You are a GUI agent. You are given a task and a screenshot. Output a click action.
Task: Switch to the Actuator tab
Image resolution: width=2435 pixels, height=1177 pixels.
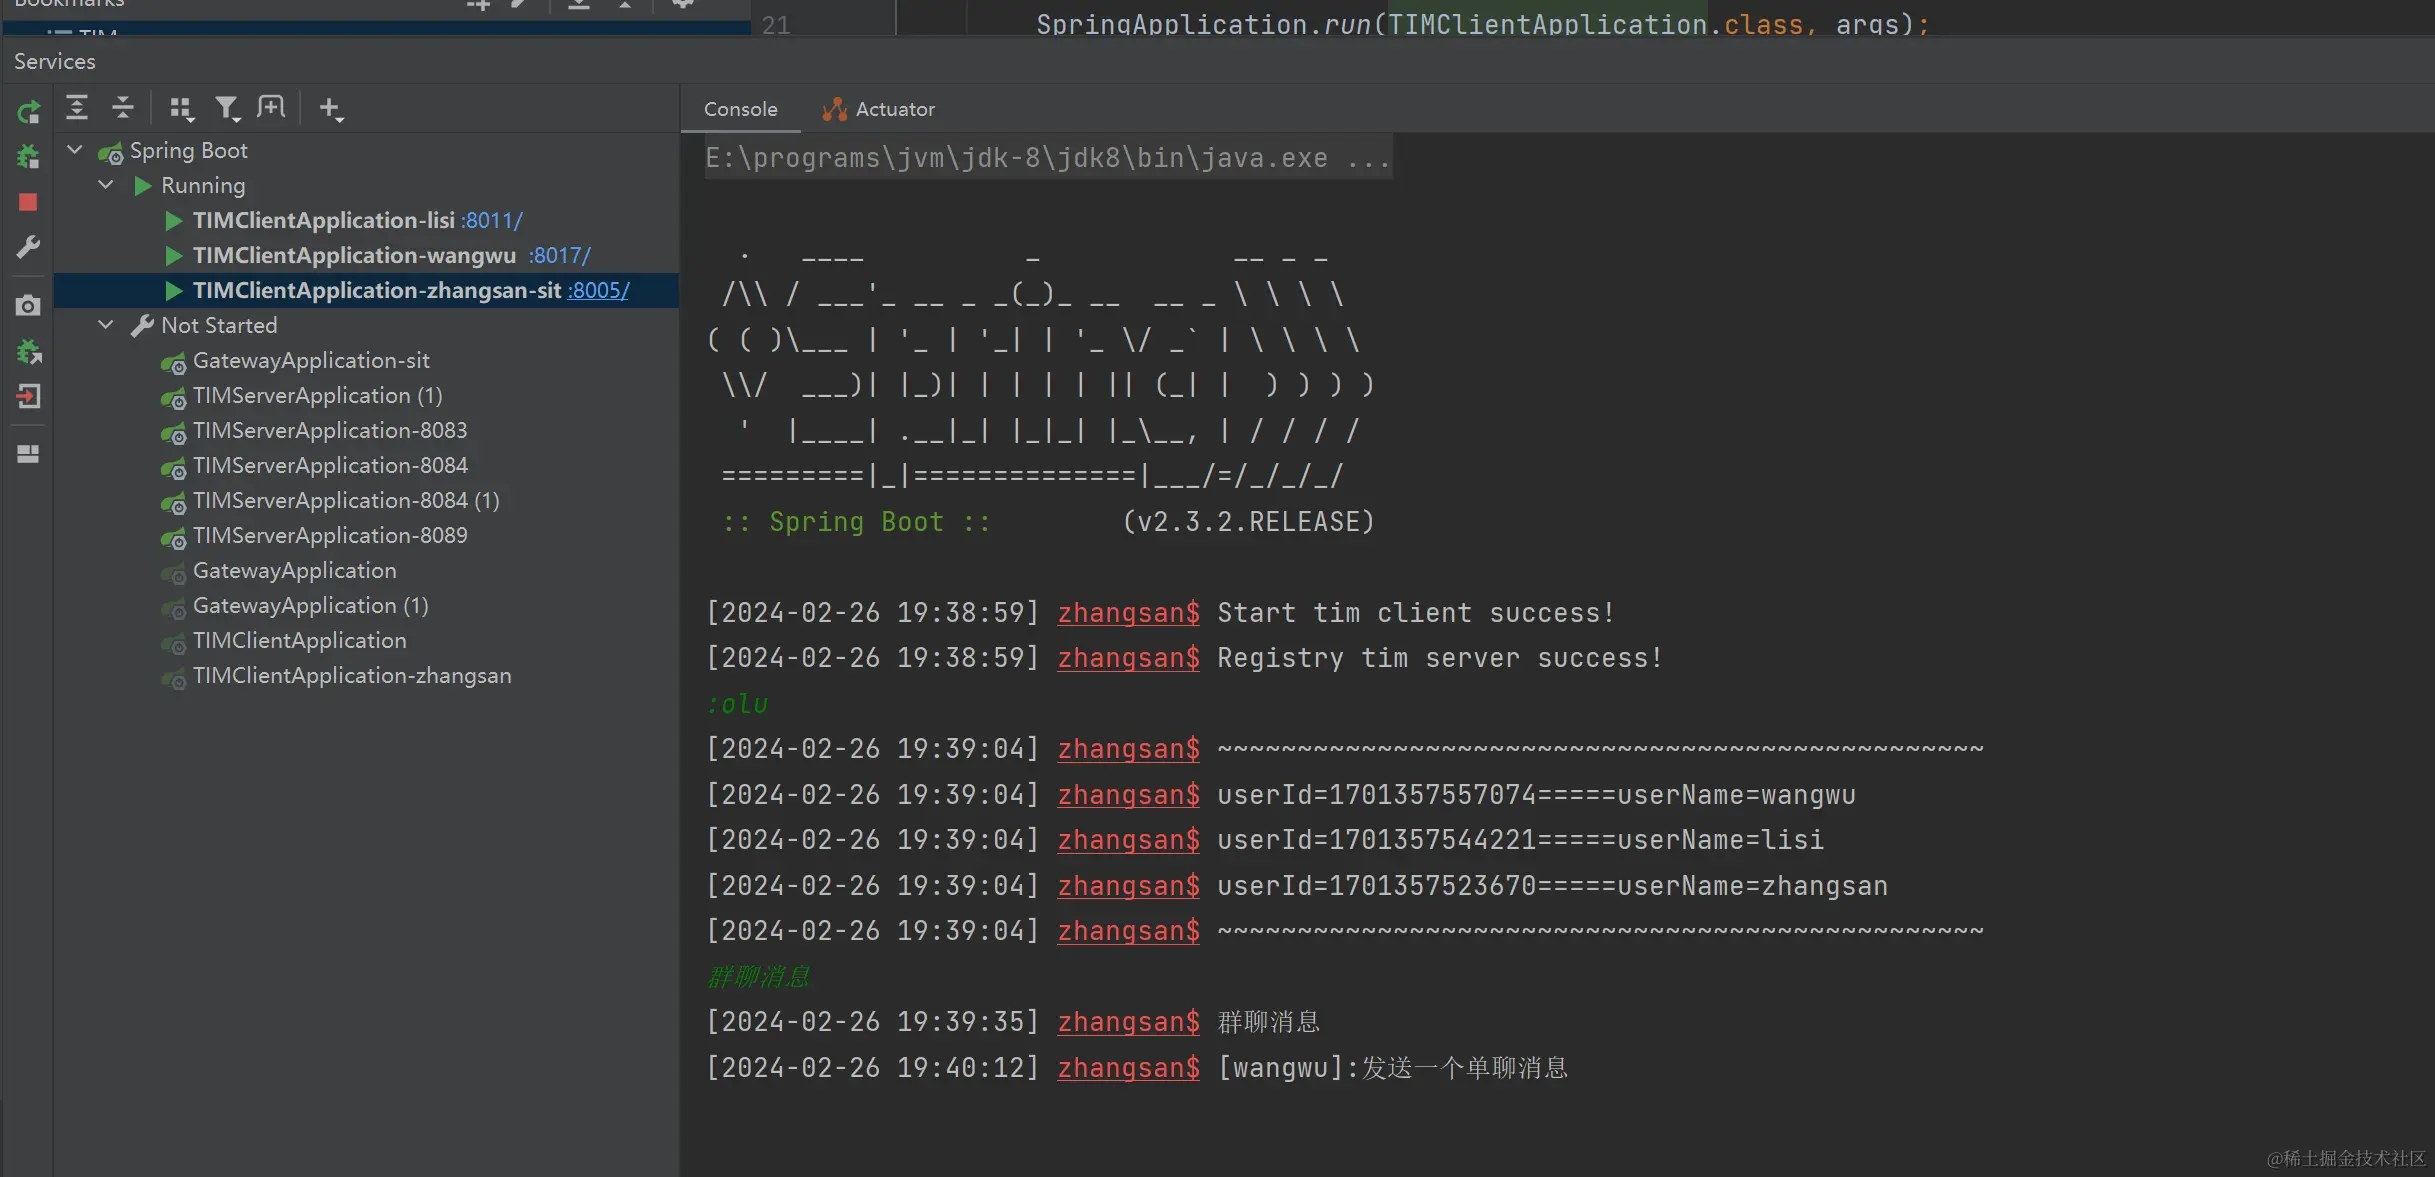[878, 109]
